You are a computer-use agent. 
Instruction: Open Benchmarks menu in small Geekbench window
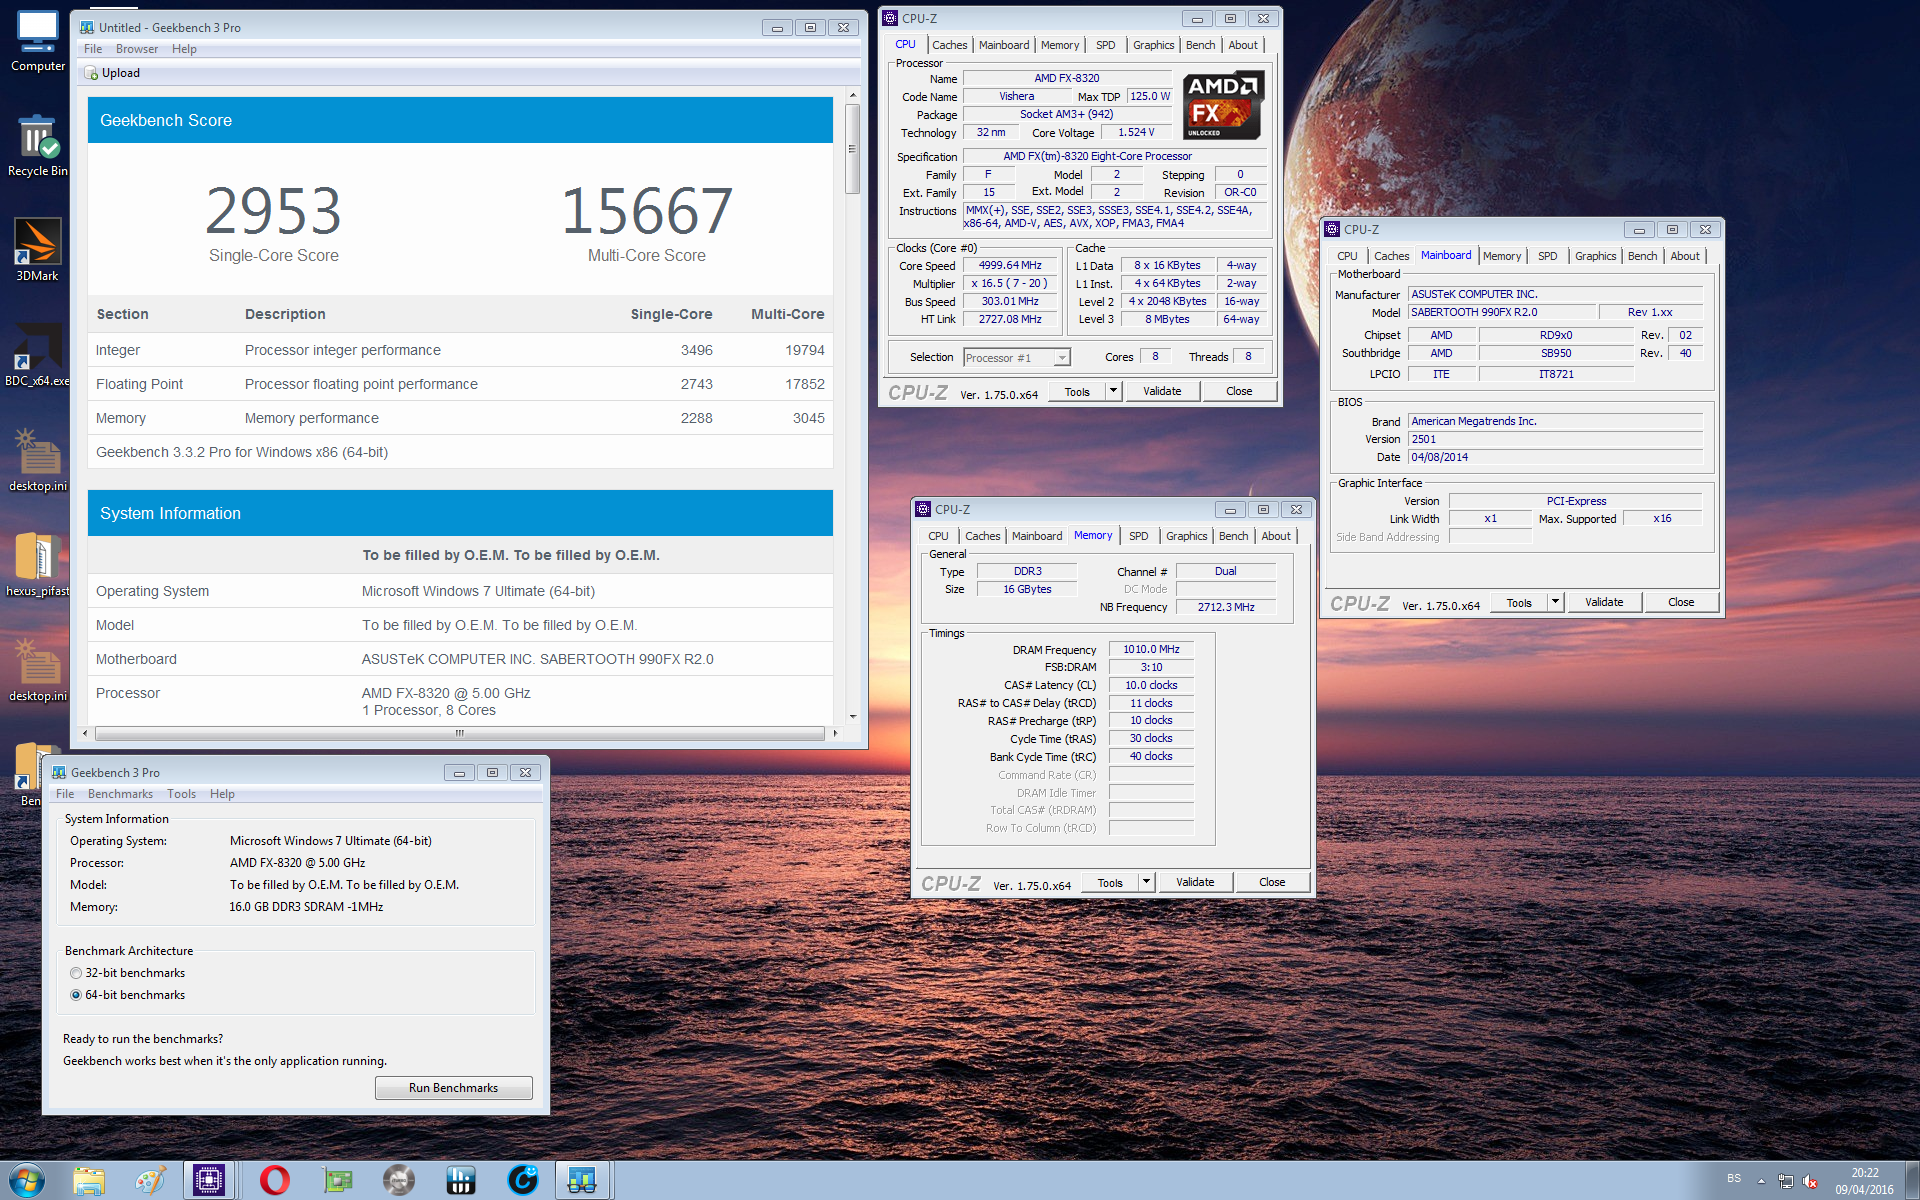[120, 794]
